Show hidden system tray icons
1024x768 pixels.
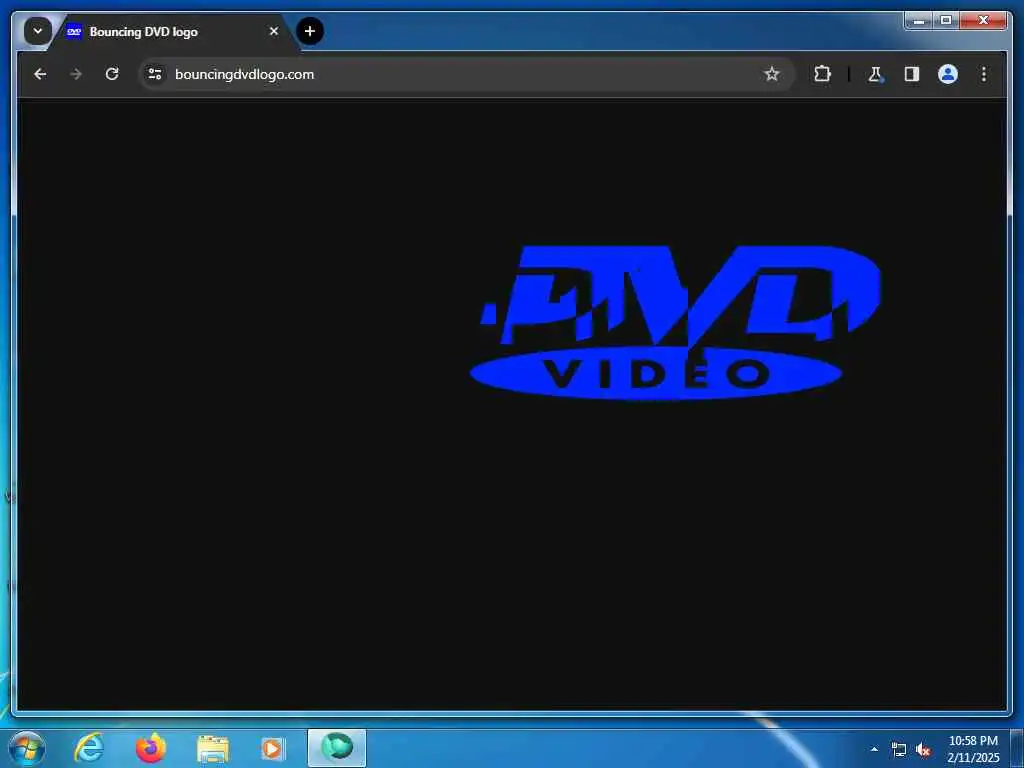pos(874,749)
